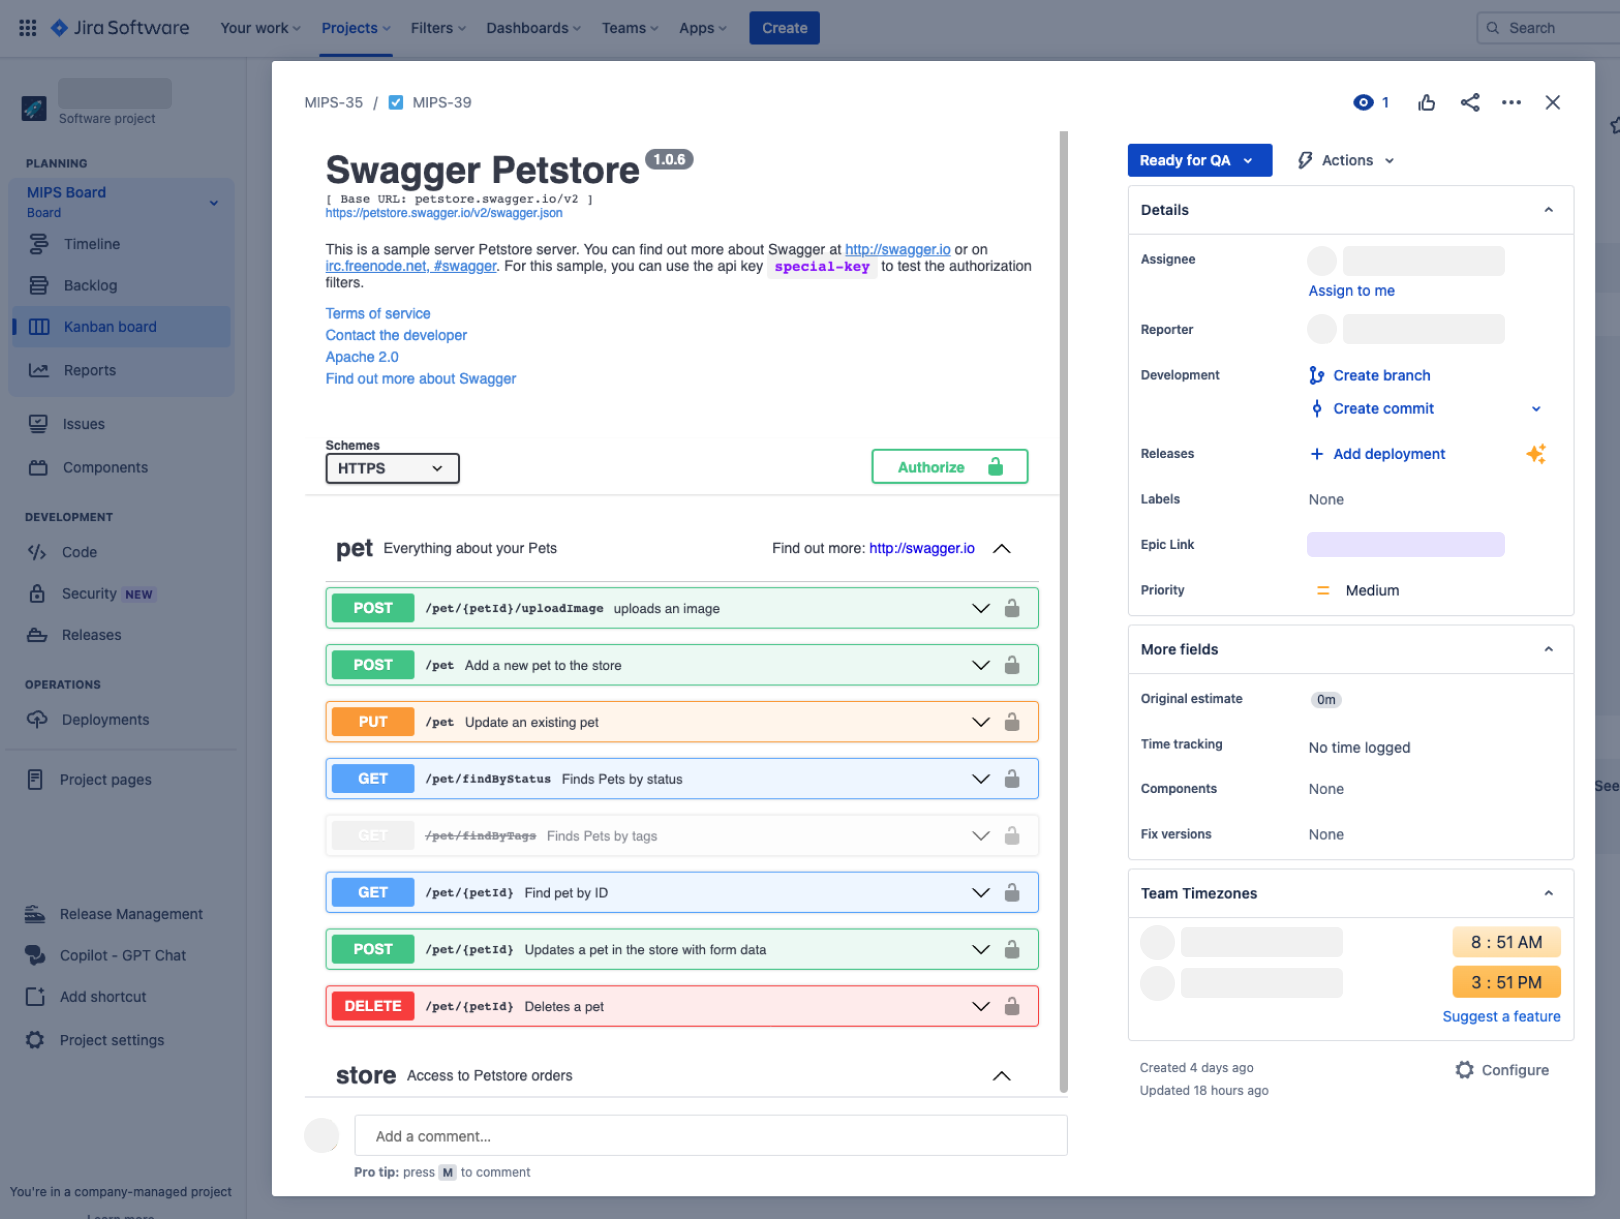Open the Teams menu
The width and height of the screenshot is (1620, 1219).
tap(630, 28)
